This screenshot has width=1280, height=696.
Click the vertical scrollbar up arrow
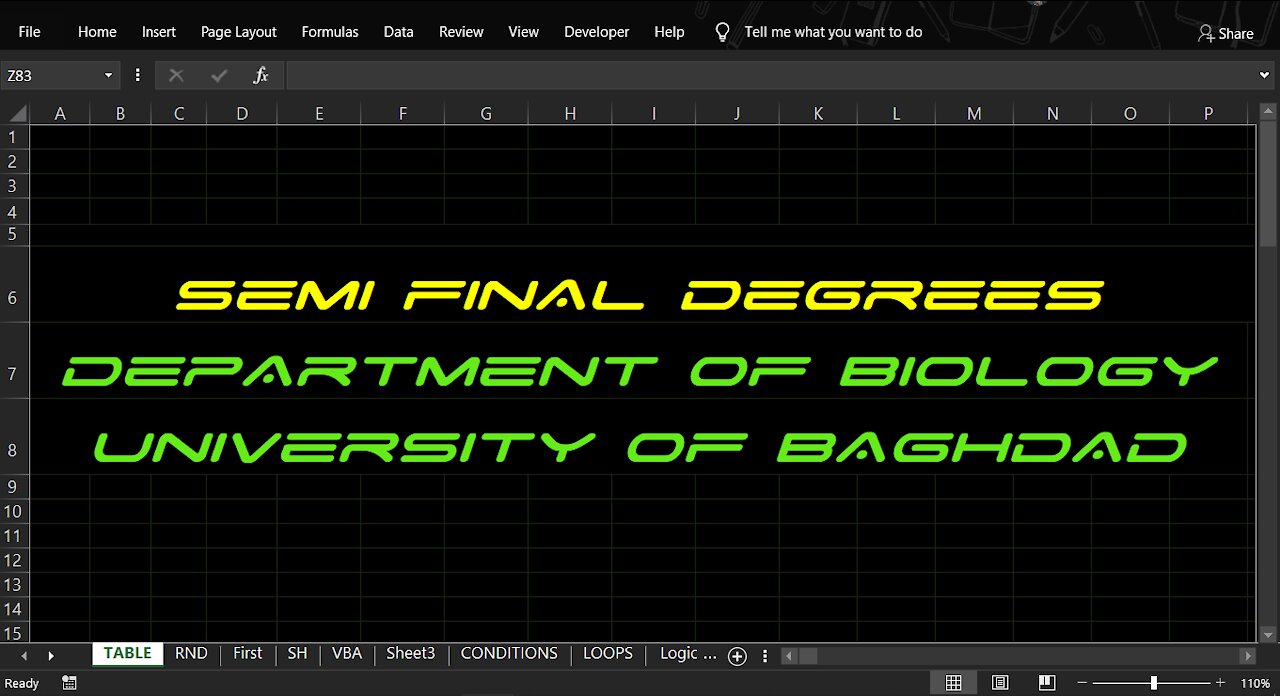tap(1268, 112)
